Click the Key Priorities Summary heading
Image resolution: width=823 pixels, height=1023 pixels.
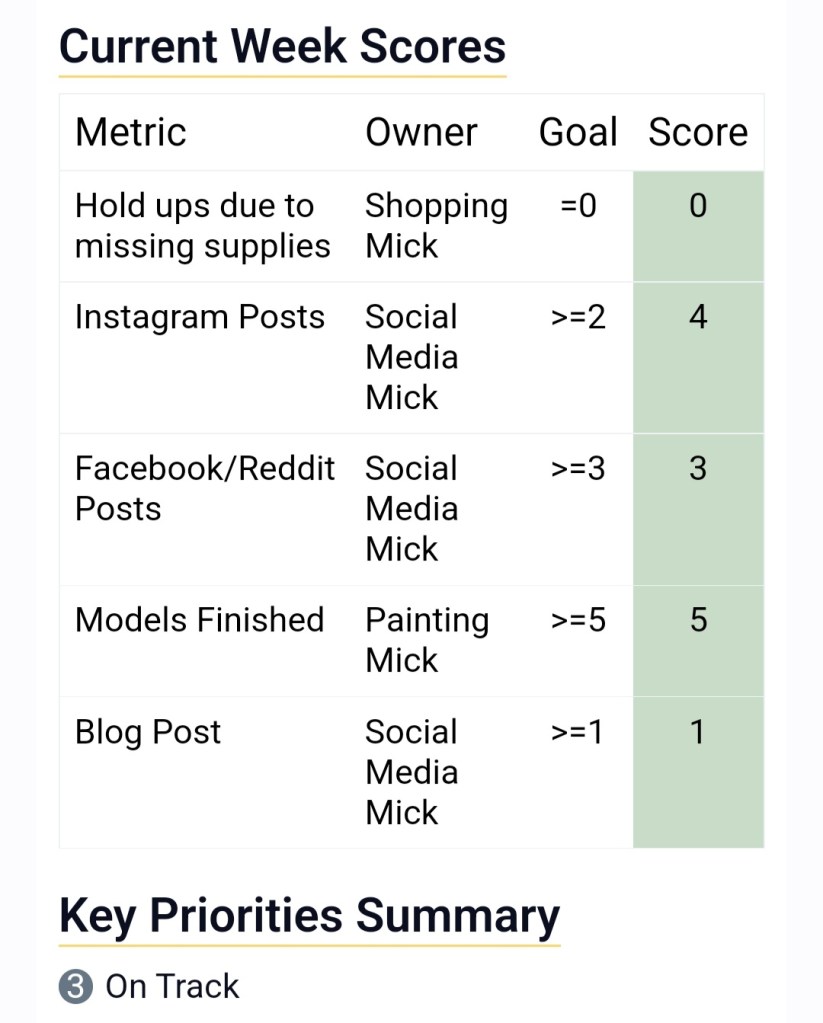(x=309, y=915)
